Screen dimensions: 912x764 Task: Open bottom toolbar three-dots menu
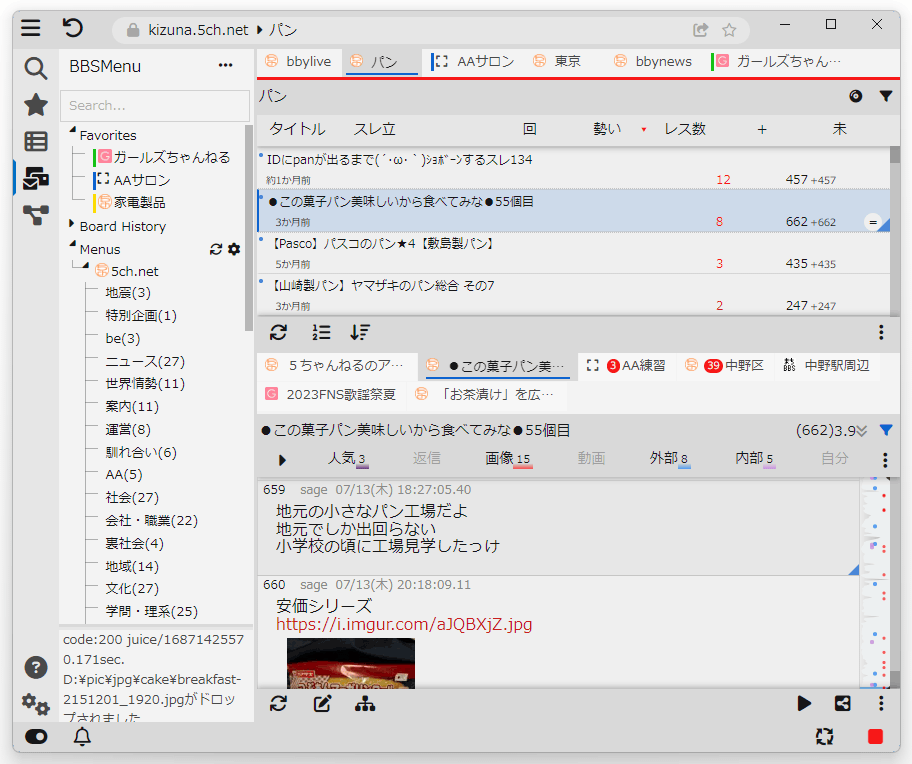coord(881,704)
